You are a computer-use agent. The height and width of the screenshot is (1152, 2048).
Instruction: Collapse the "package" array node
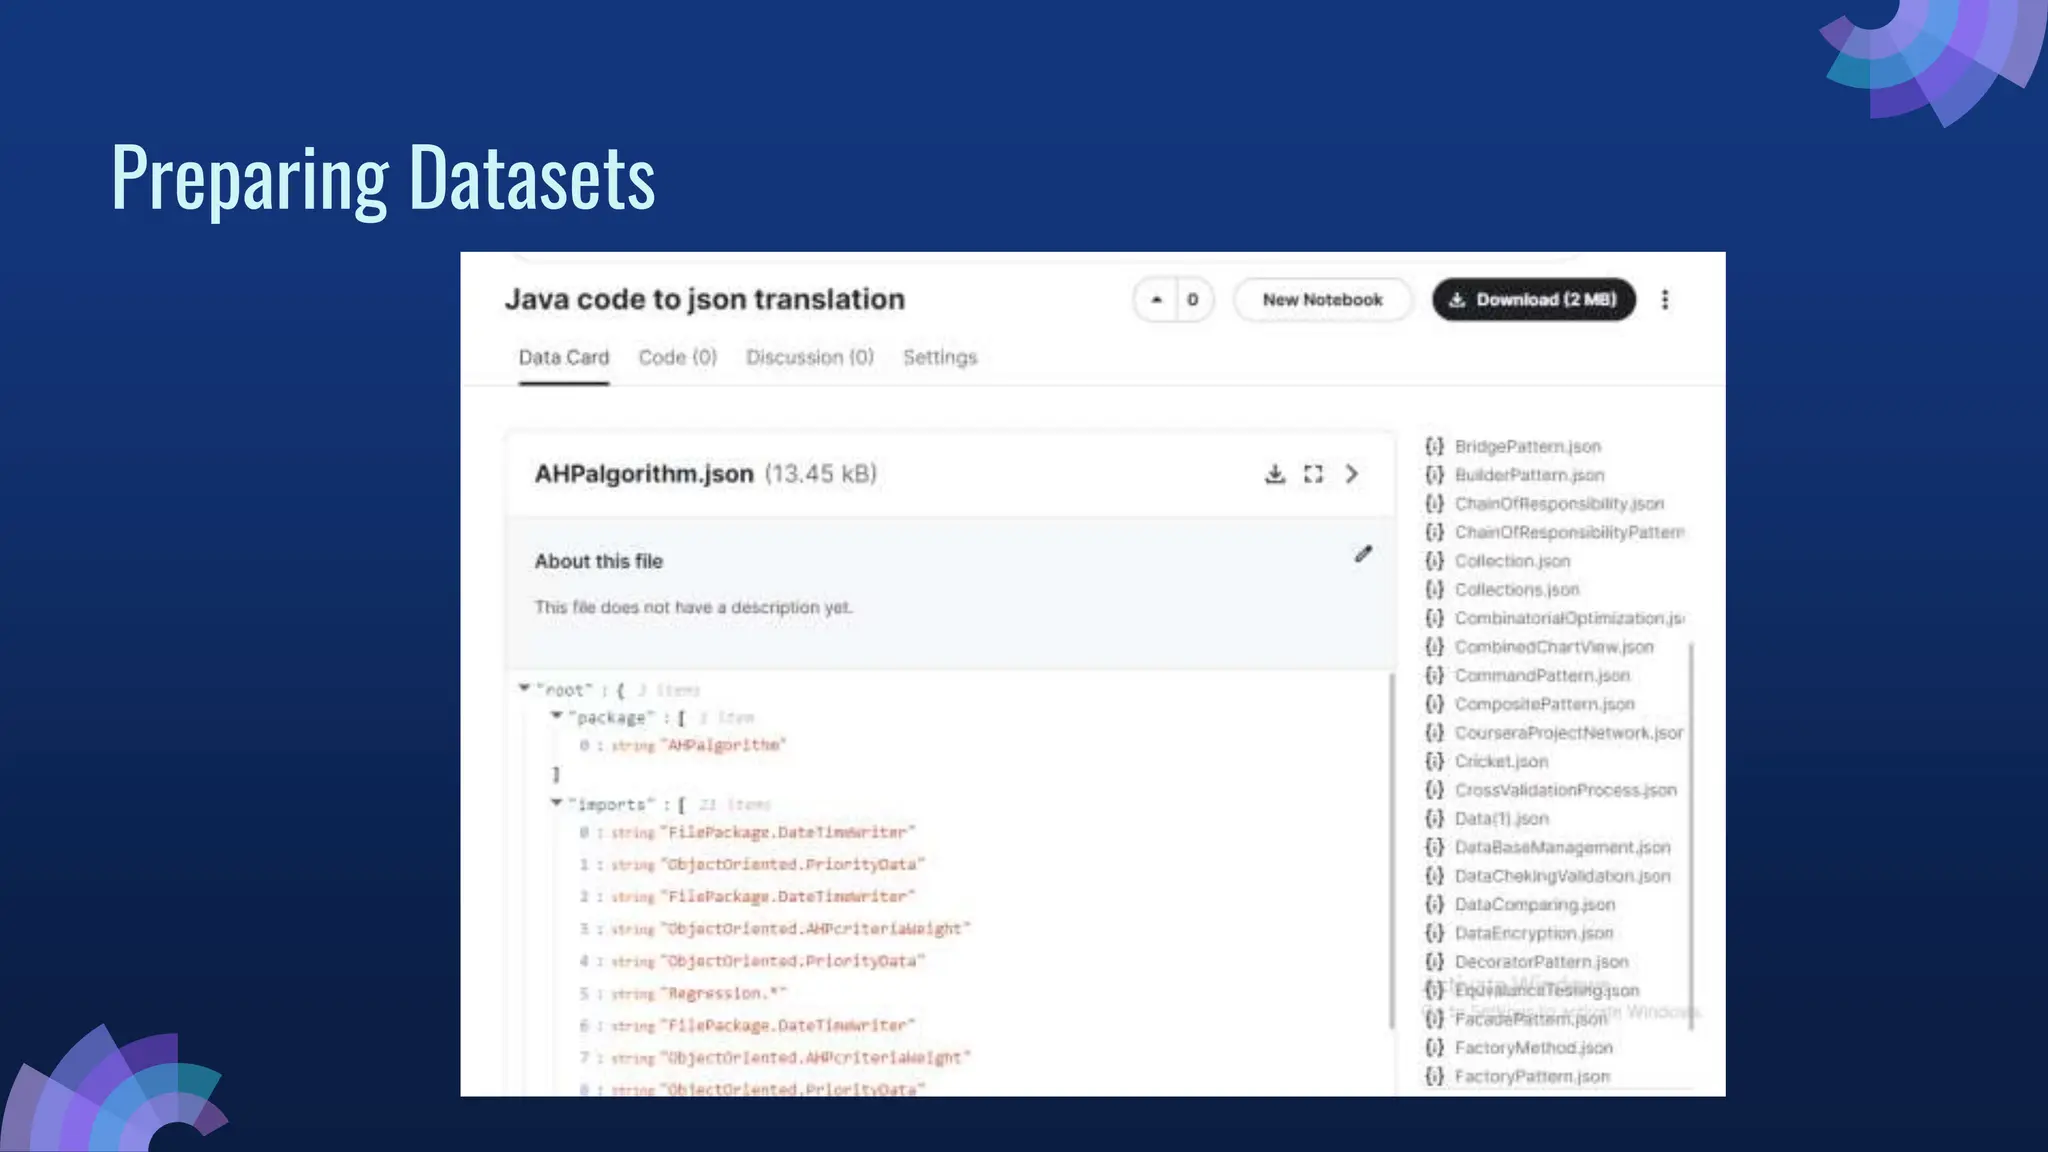coord(556,716)
